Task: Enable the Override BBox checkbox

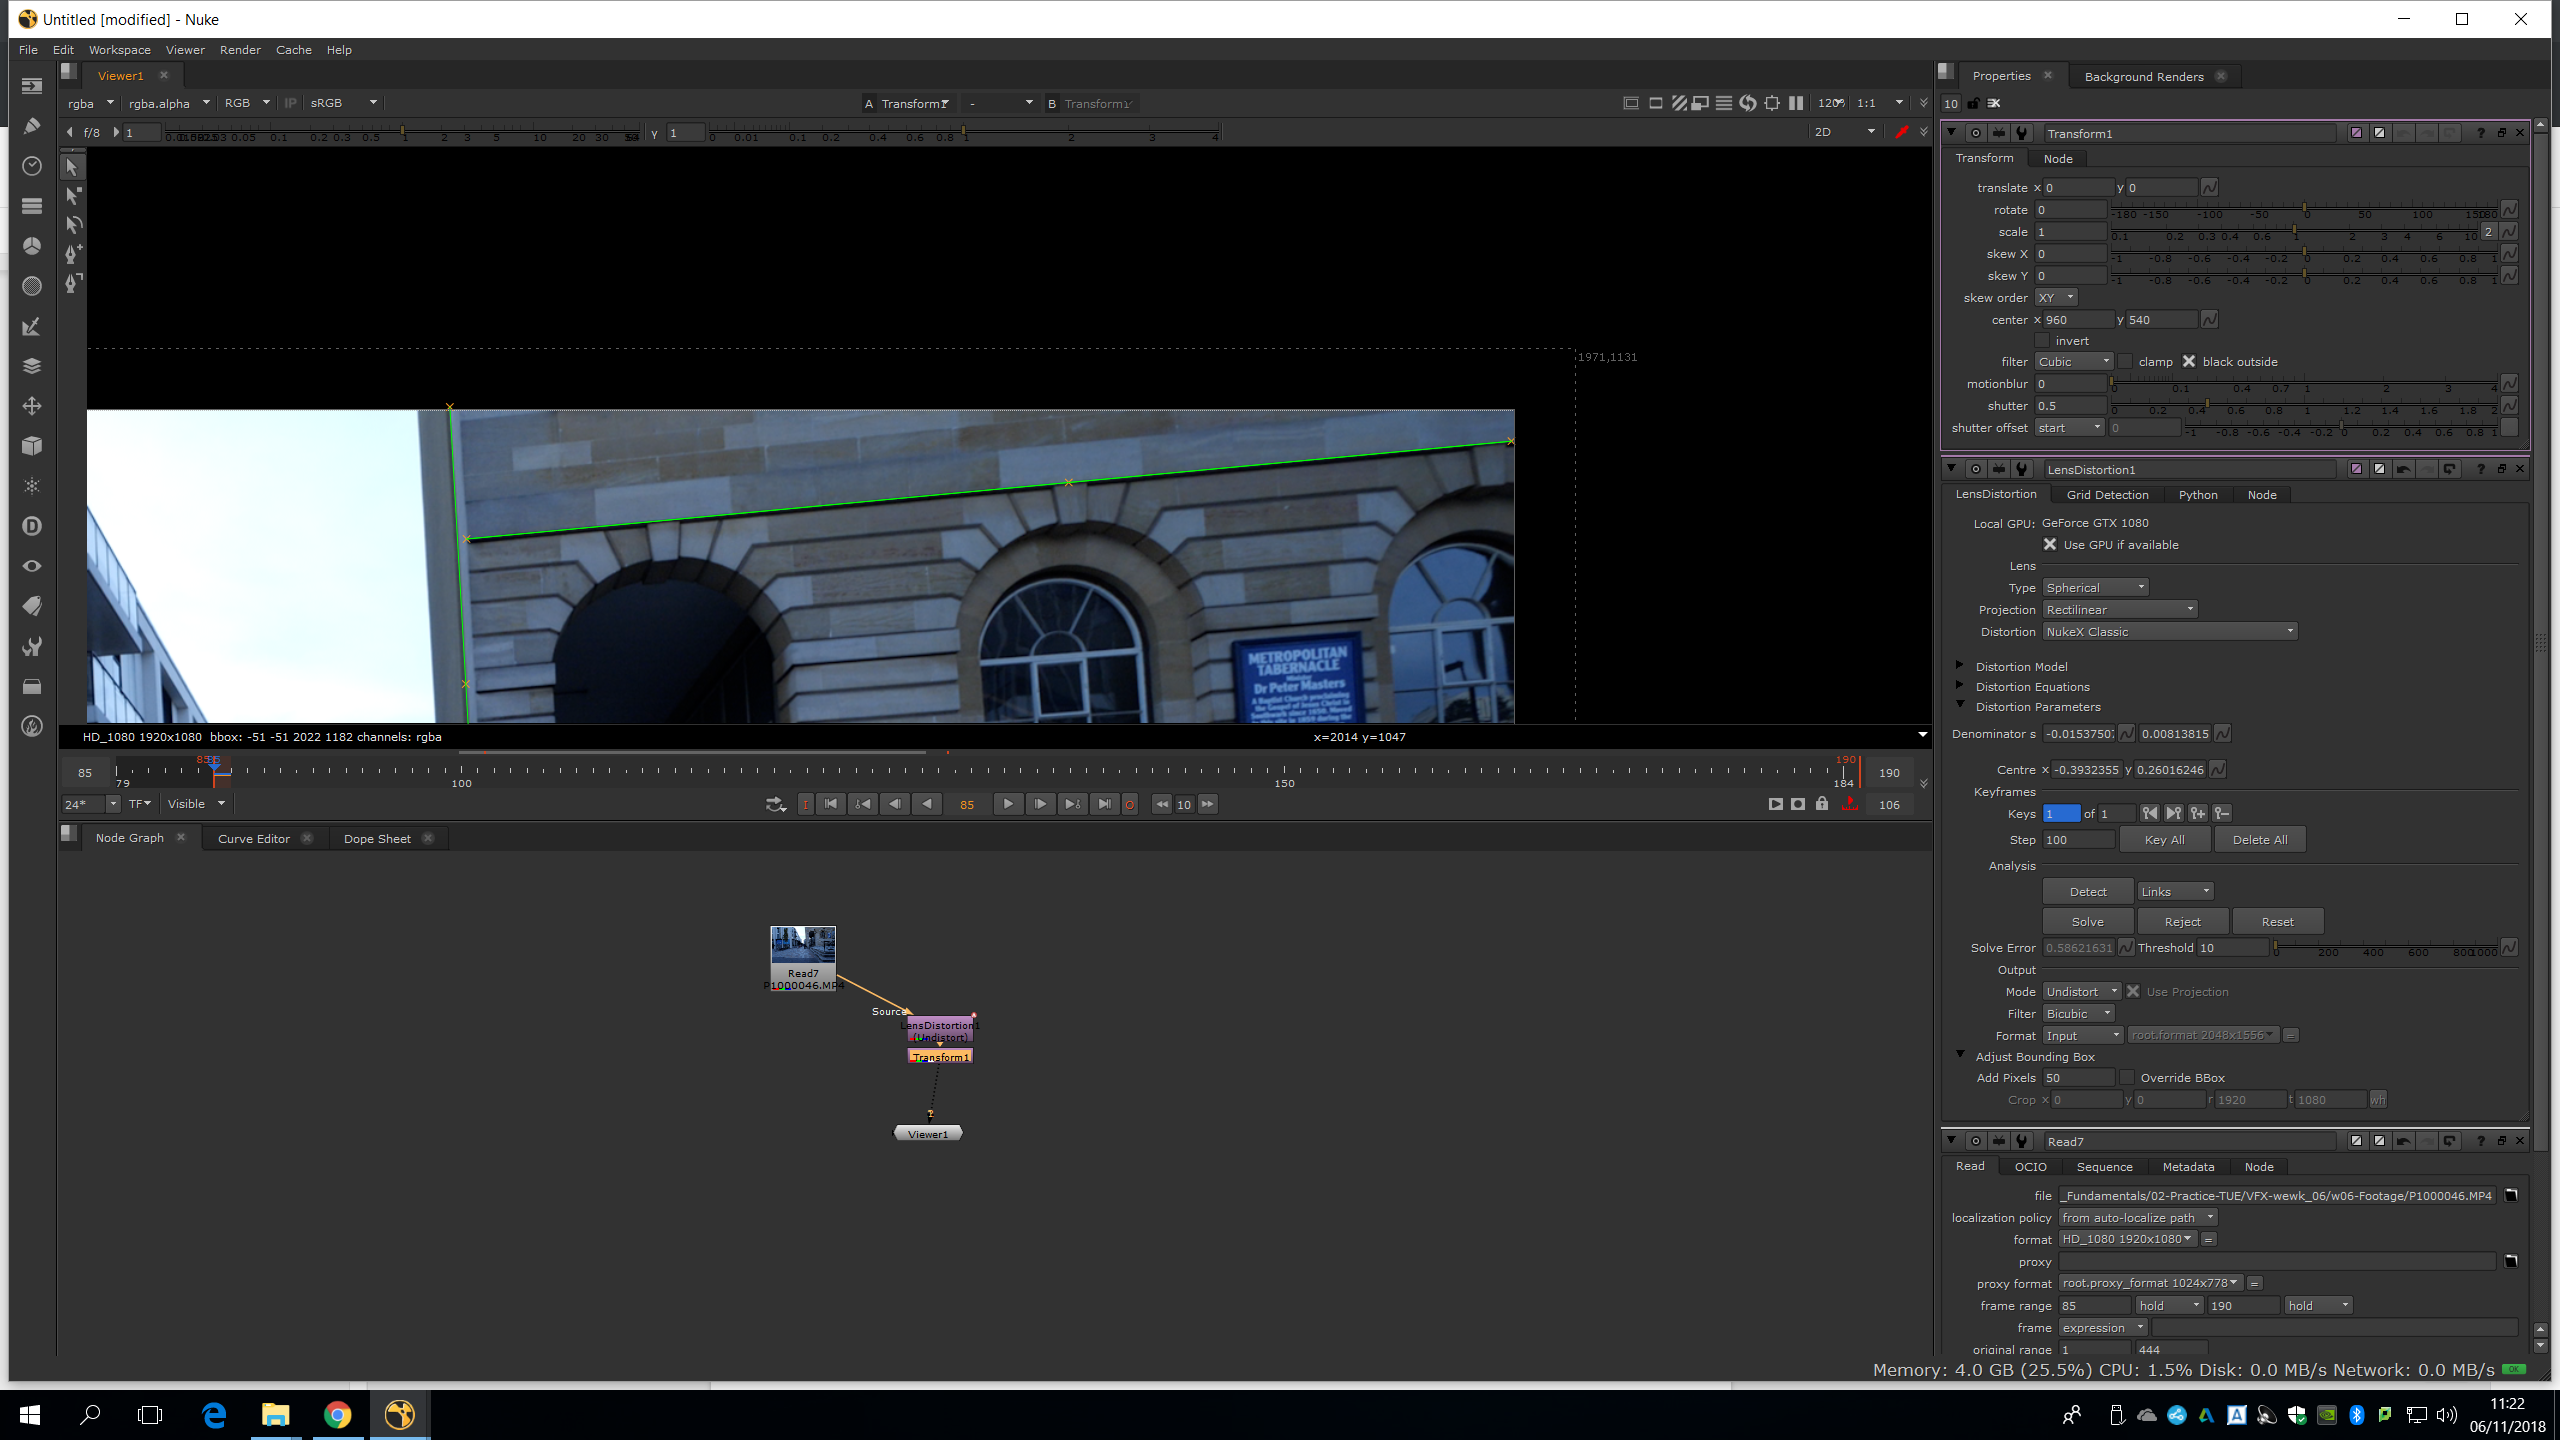Action: 2127,1078
